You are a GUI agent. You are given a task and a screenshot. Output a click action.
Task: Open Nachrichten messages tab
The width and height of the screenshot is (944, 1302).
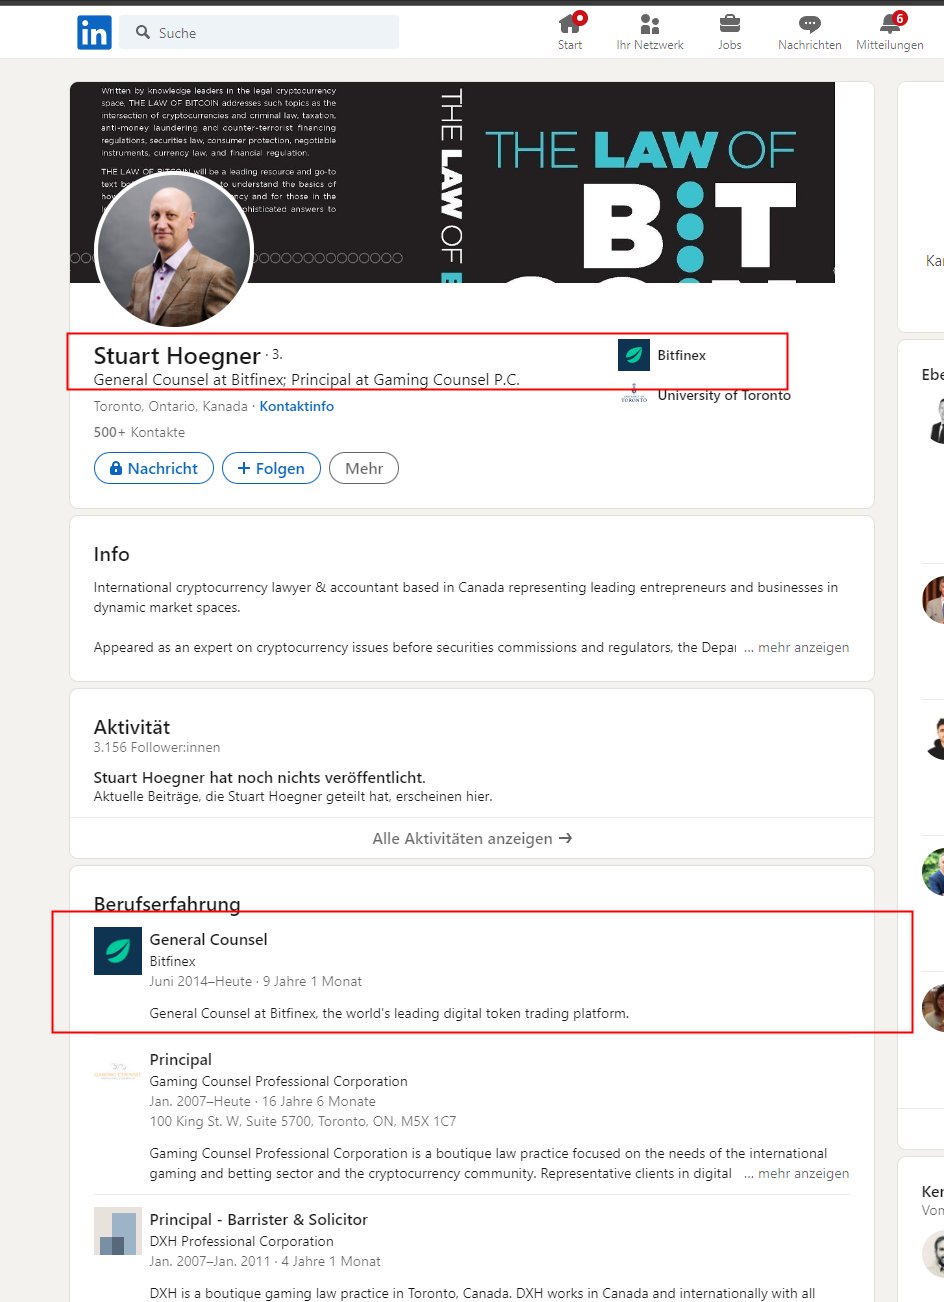pyautogui.click(x=810, y=32)
